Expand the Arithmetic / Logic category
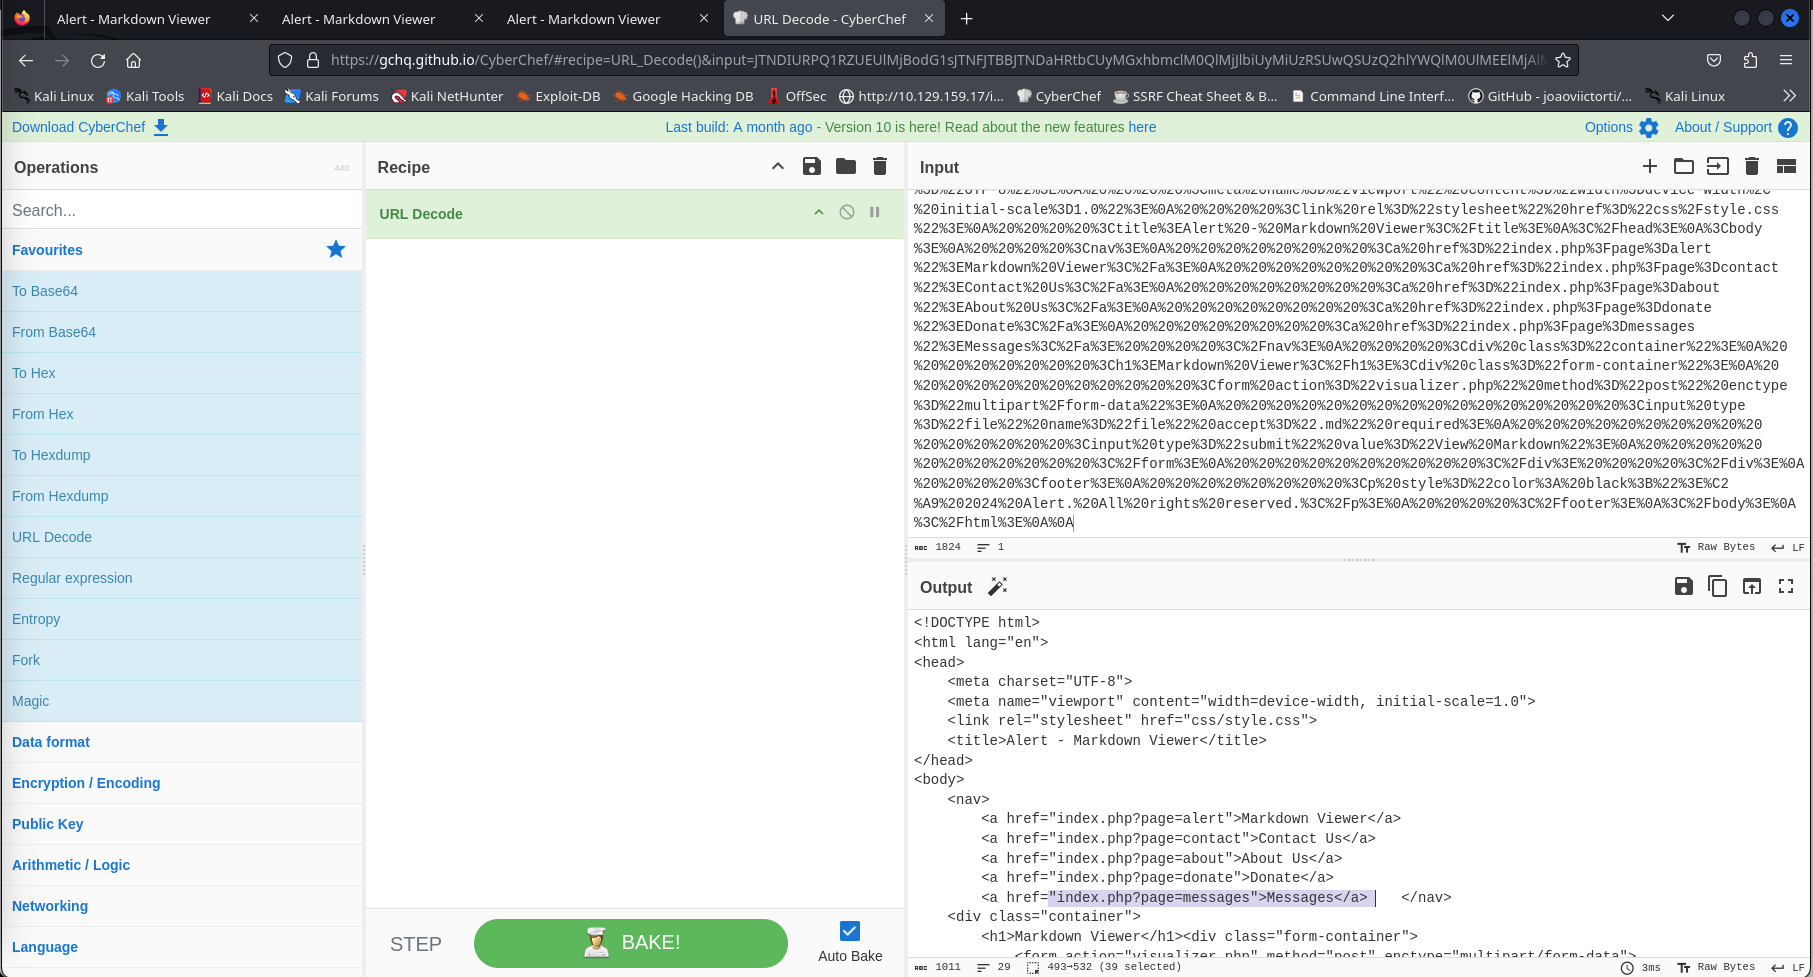The image size is (1813, 977). tap(182, 865)
